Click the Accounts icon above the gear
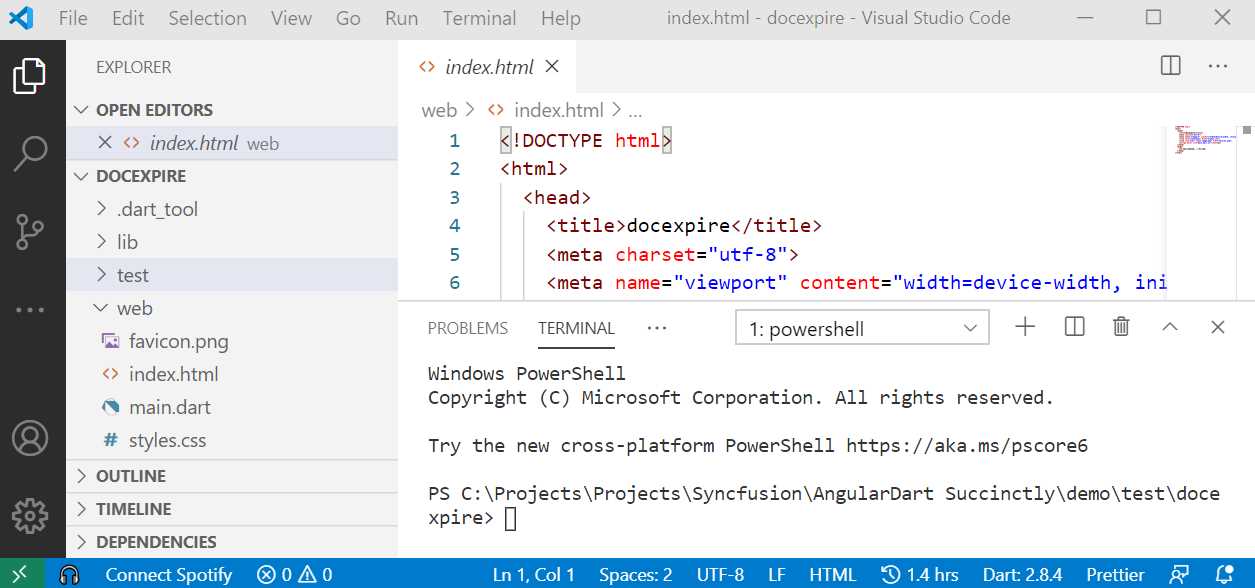The height and width of the screenshot is (588, 1255). pos(32,438)
